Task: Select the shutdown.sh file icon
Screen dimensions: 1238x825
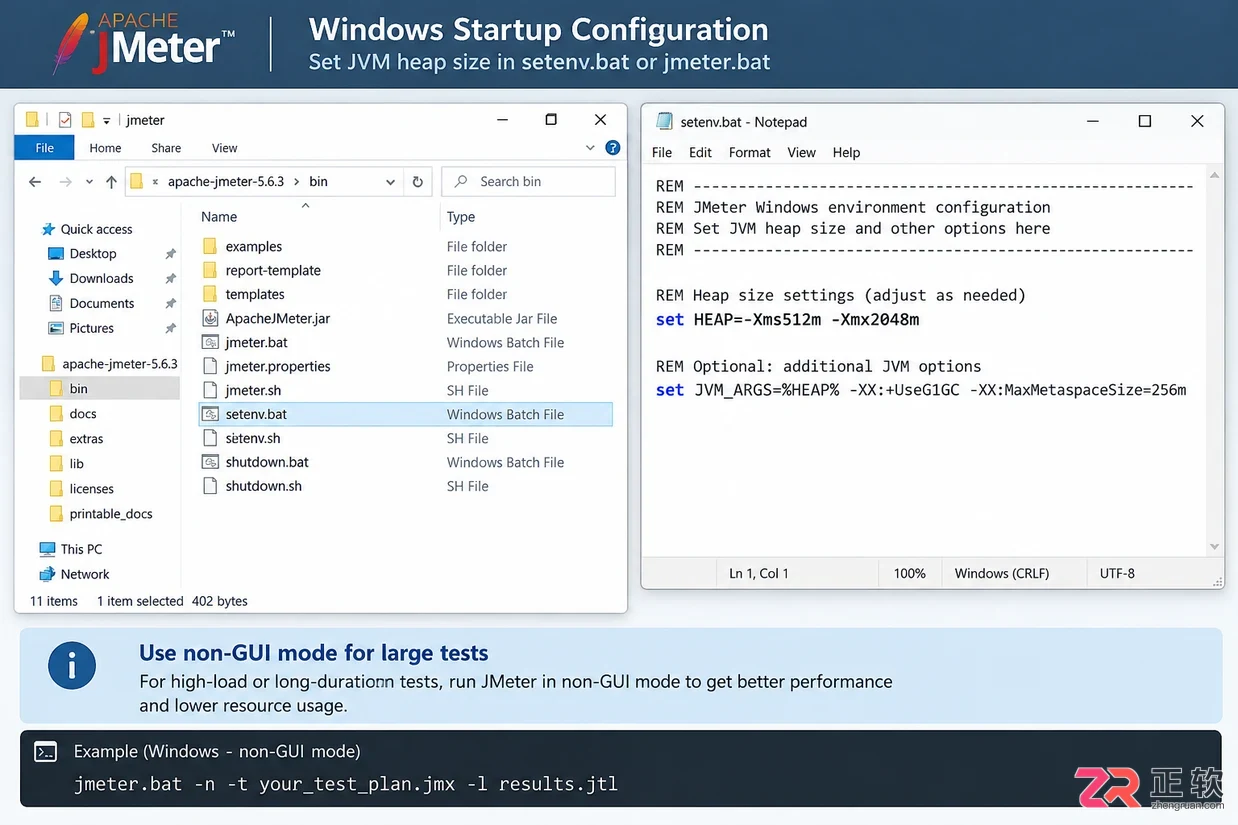Action: [210, 486]
